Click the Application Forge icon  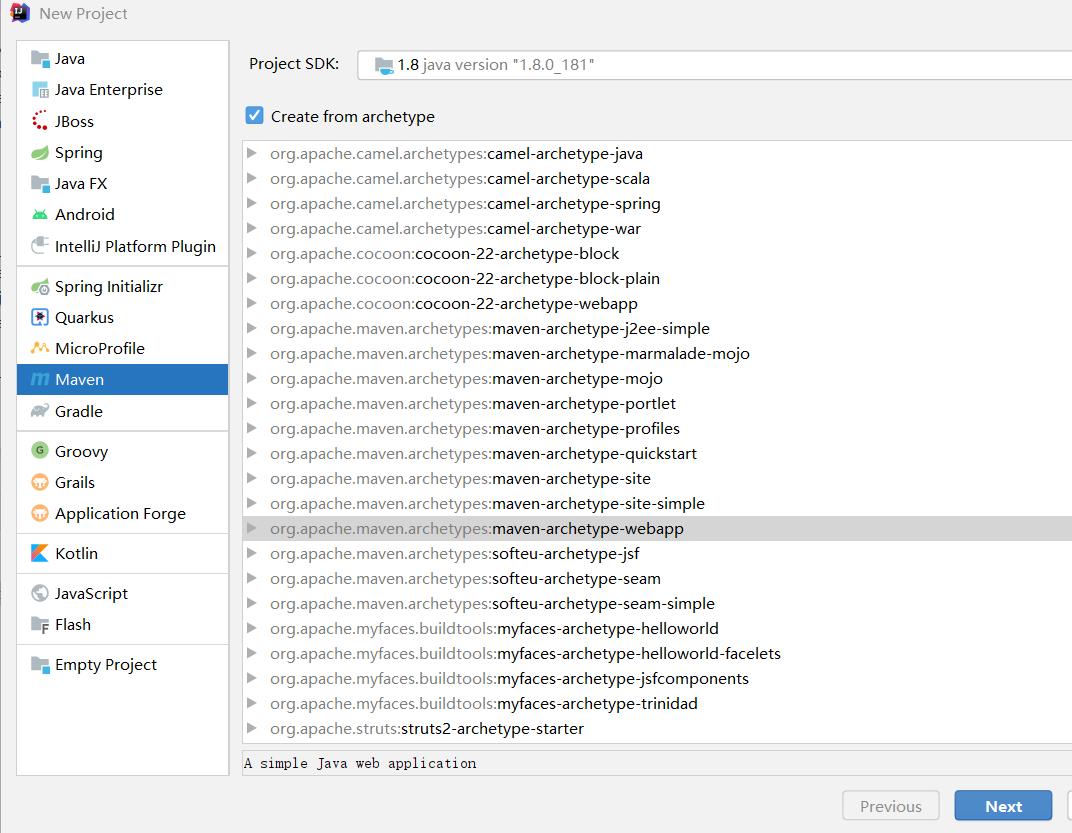[40, 513]
